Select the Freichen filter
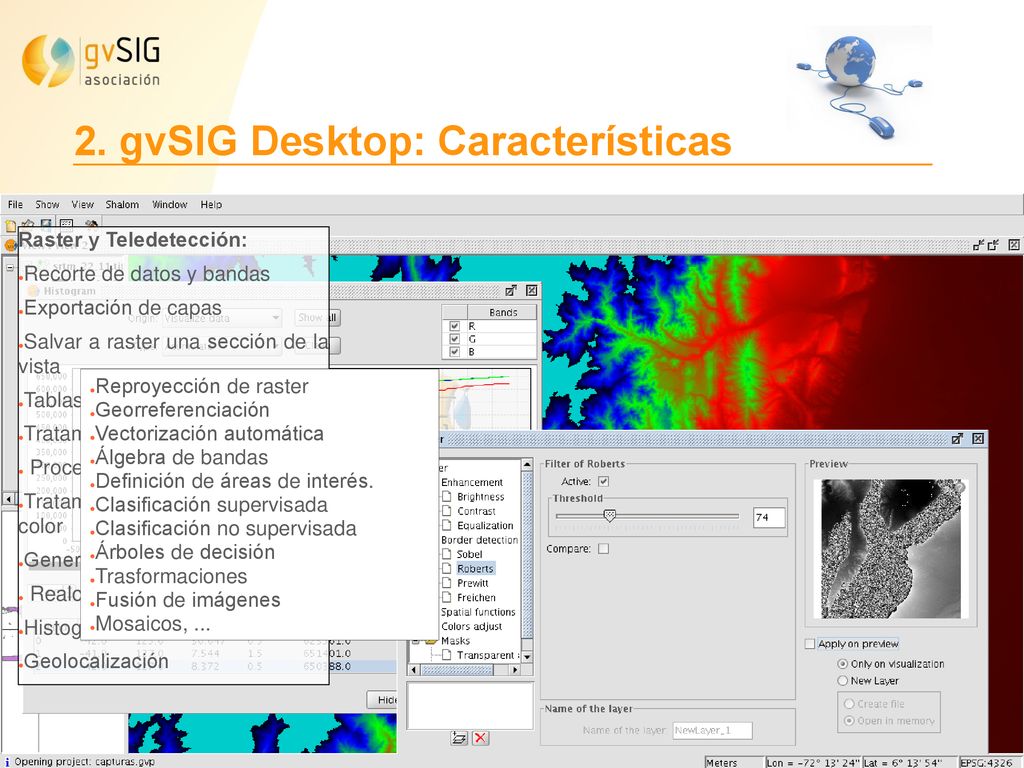 click(x=476, y=598)
